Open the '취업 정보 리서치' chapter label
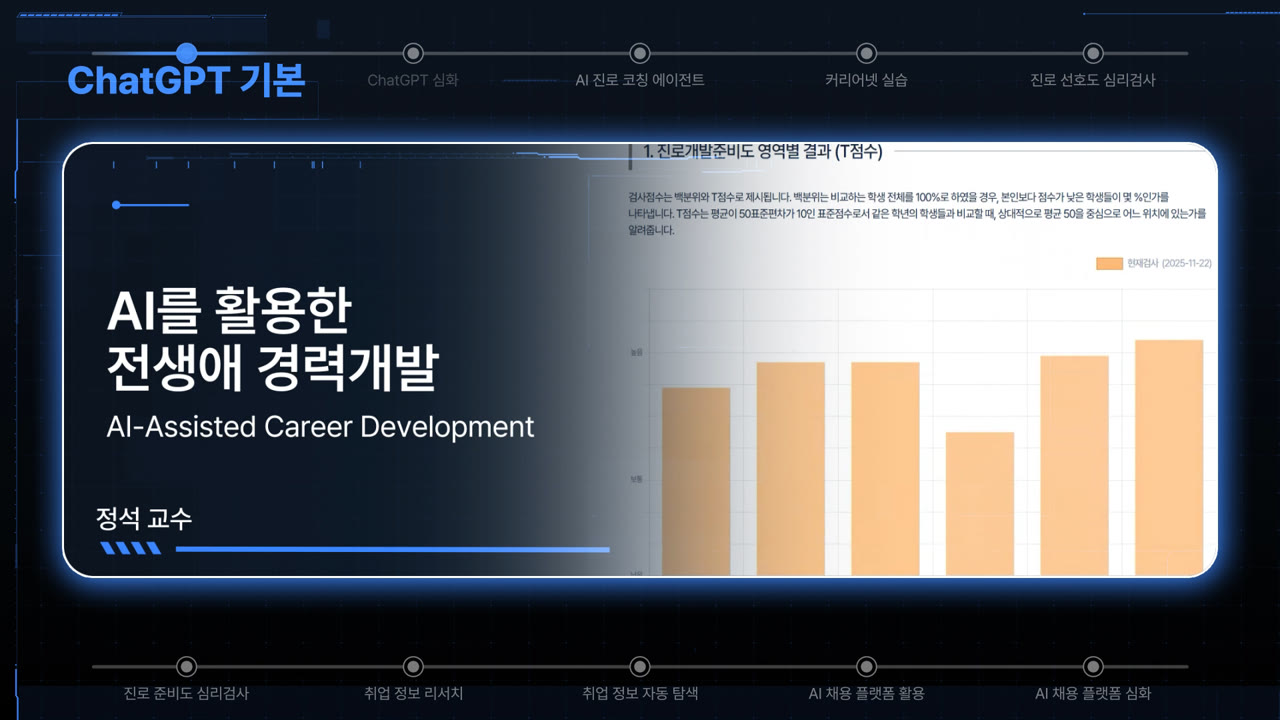Screen dimensions: 1280x720 (413, 693)
